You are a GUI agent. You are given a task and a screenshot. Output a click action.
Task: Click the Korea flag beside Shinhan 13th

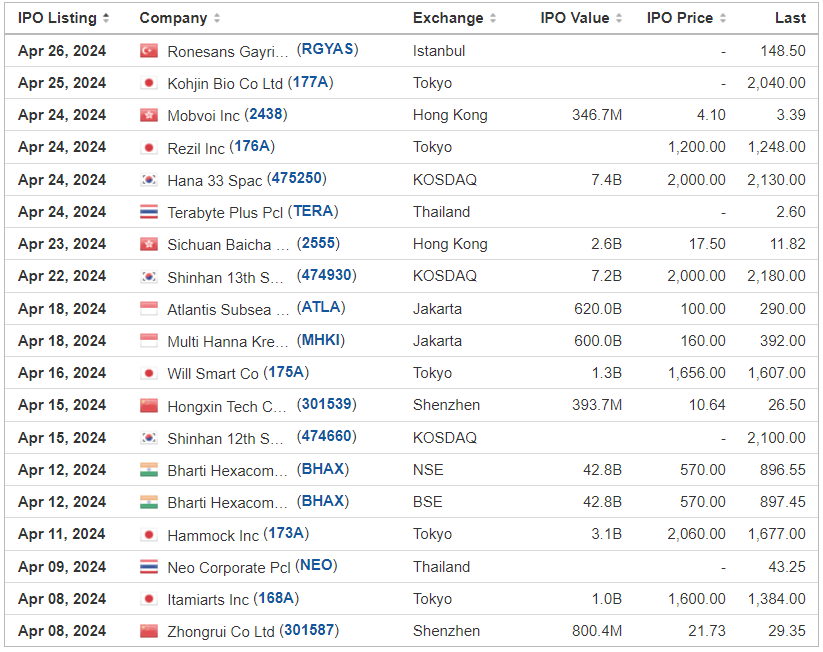click(x=149, y=276)
